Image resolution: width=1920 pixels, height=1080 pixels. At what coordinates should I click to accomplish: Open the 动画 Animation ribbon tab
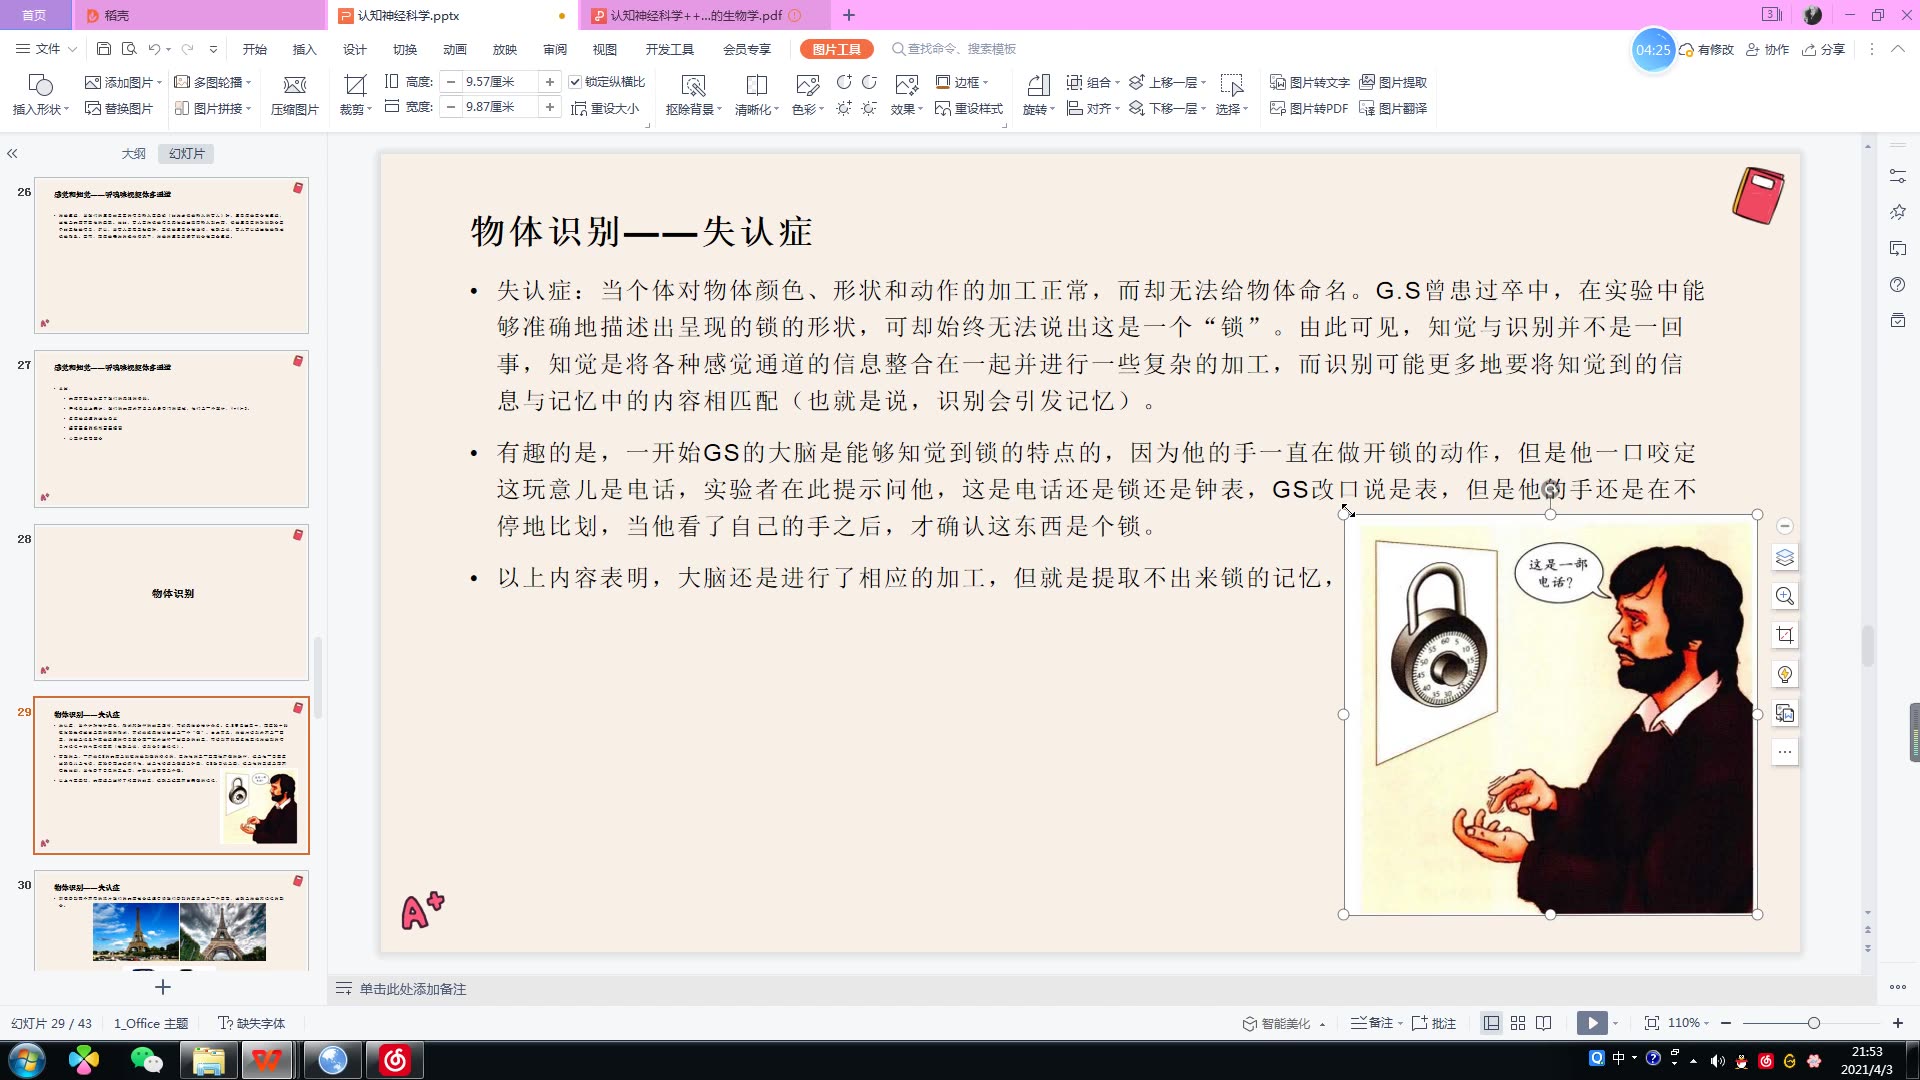coord(455,49)
